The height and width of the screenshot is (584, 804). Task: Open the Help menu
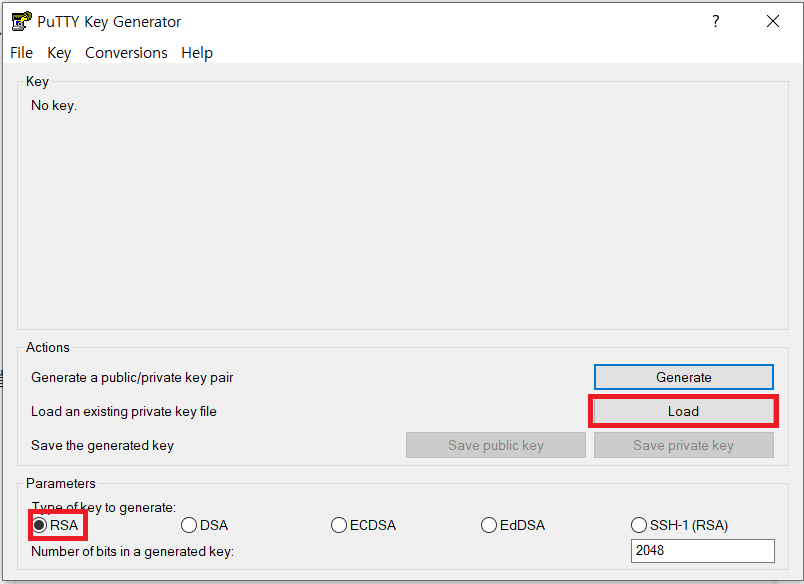click(x=197, y=53)
